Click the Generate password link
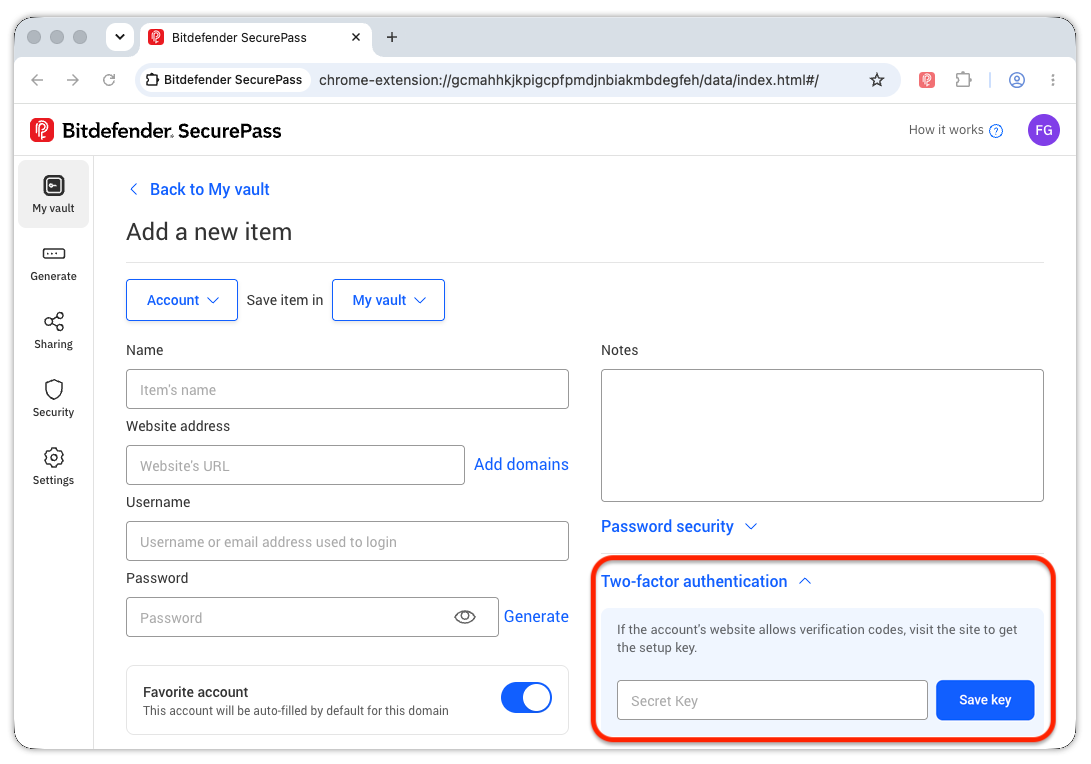1091x764 pixels. tap(536, 616)
